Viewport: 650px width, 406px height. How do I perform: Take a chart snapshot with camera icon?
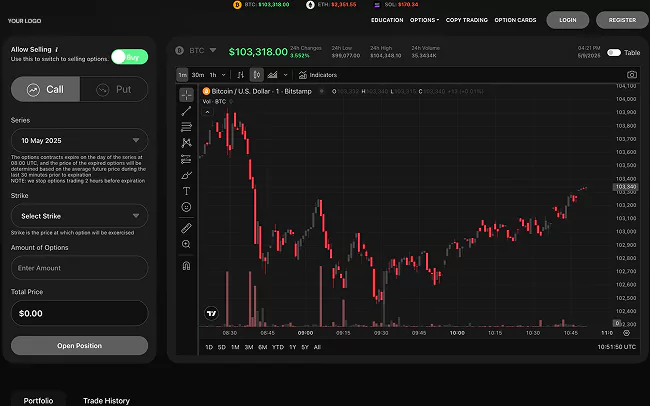pyautogui.click(x=631, y=74)
